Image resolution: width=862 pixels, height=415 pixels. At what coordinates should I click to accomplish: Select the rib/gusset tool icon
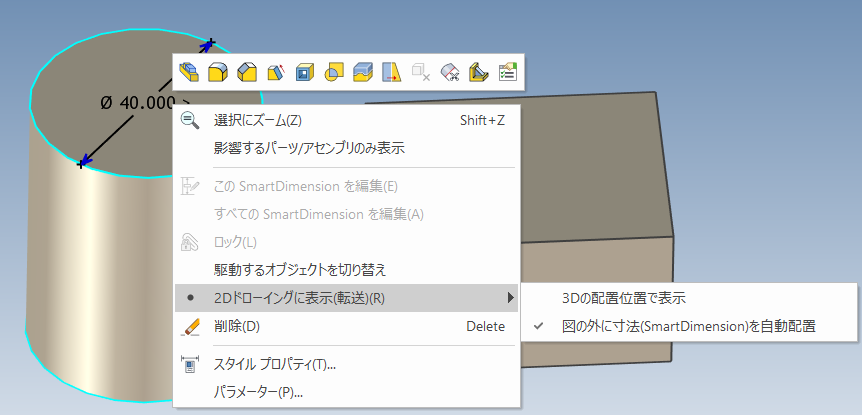point(479,72)
